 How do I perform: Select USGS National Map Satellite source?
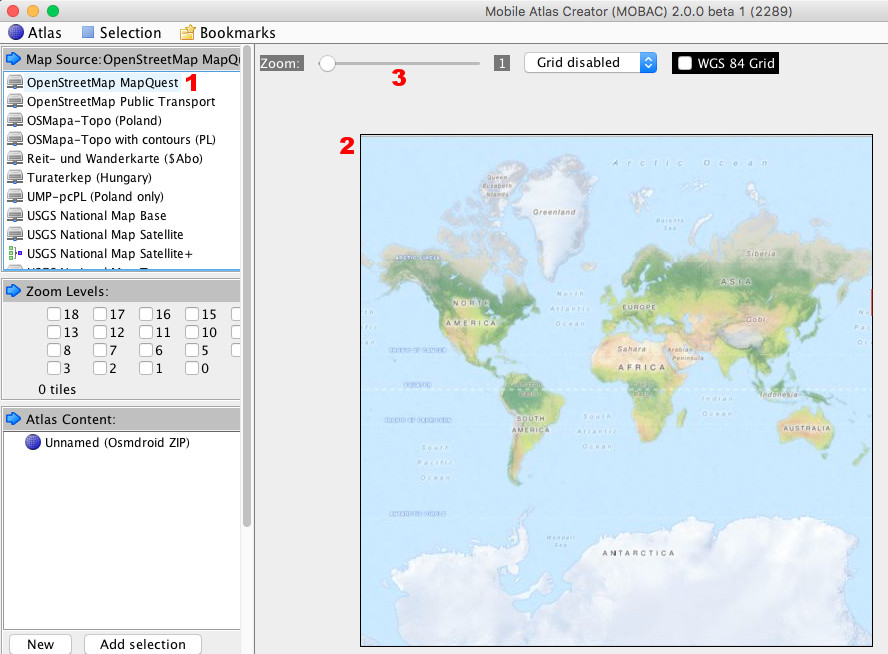105,234
